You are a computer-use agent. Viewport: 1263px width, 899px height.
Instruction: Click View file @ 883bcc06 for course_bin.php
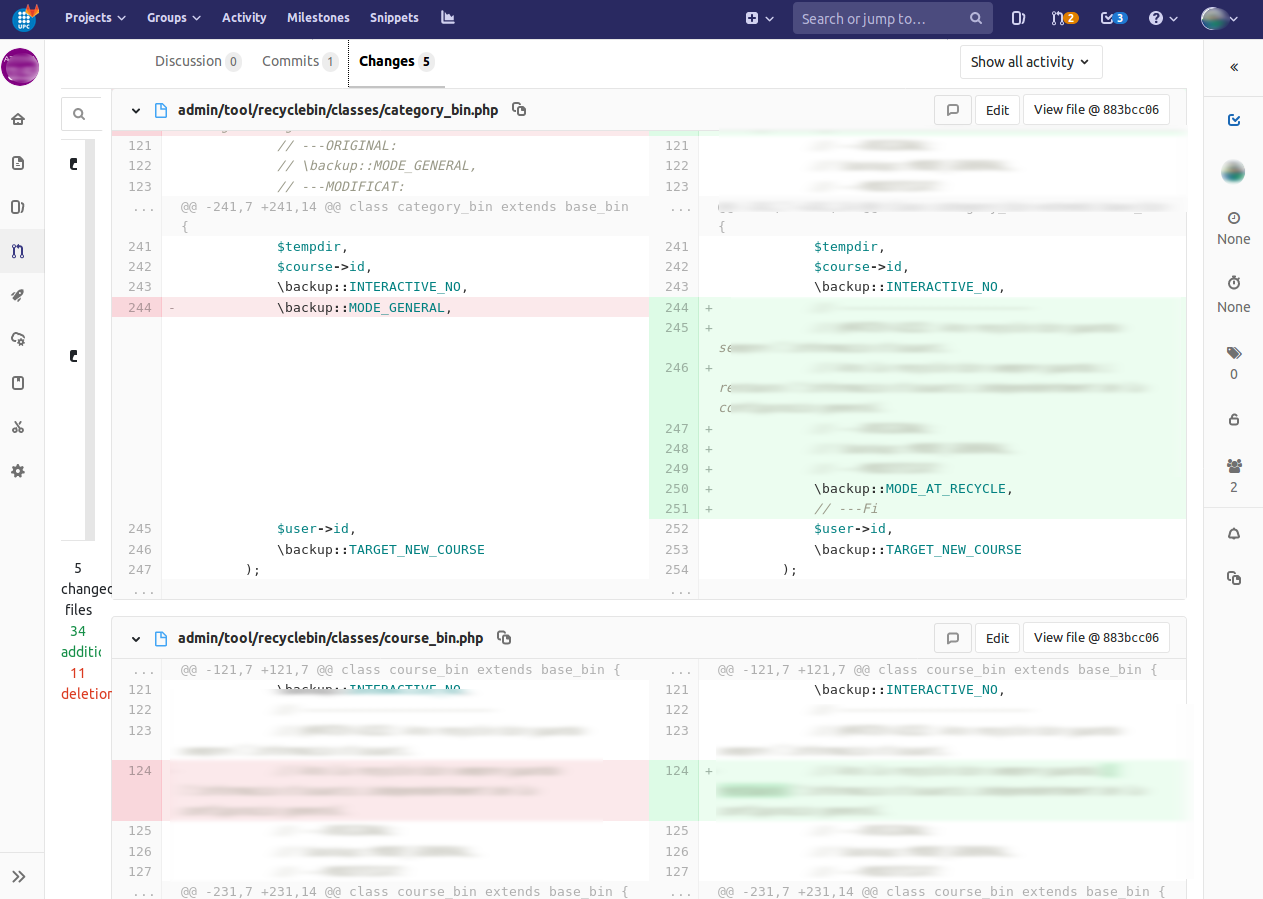pos(1096,637)
